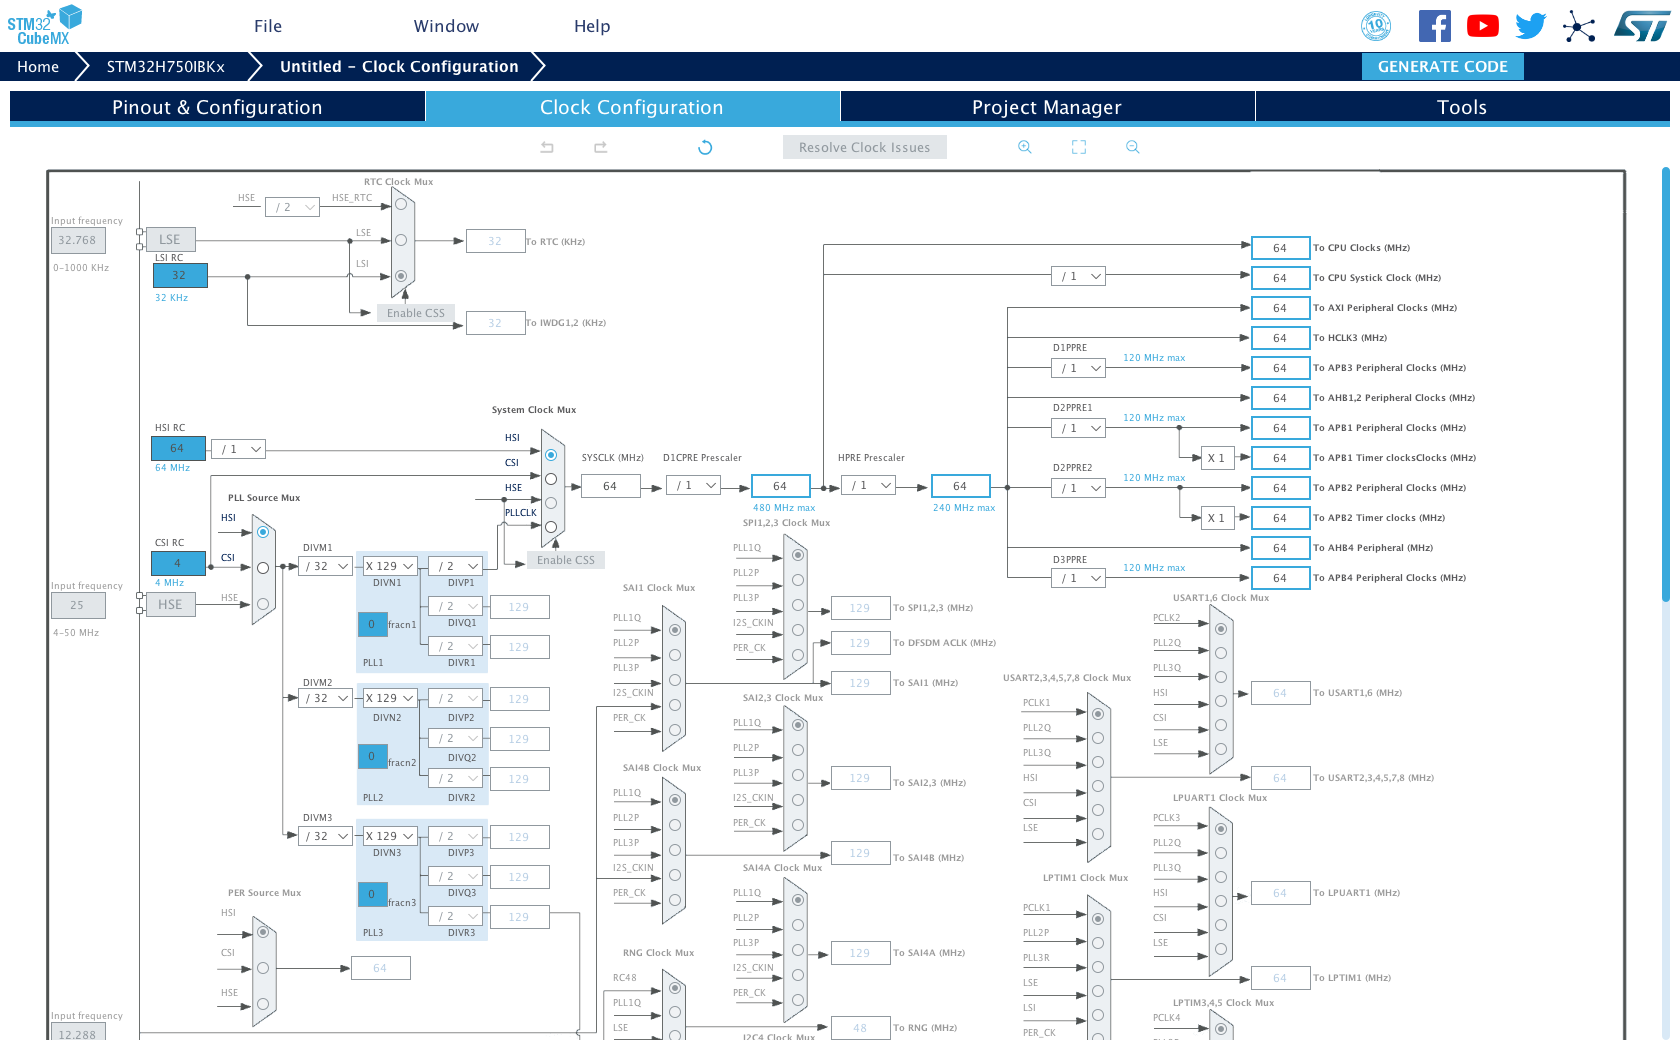The height and width of the screenshot is (1050, 1680).
Task: Open D1PPRE /1 prescaler dropdown
Action: pos(1078,368)
